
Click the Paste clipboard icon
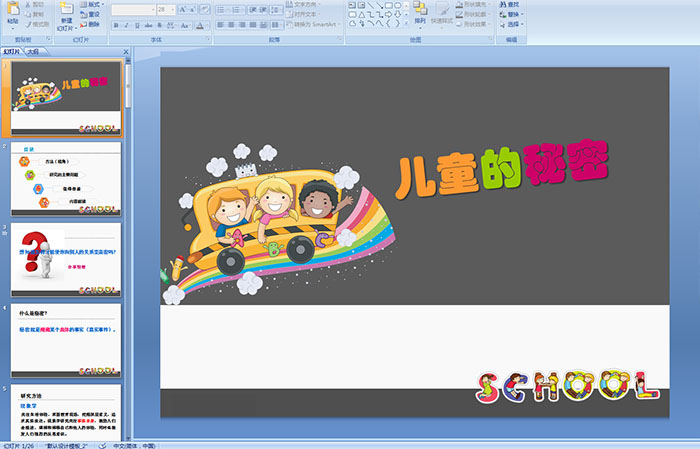(x=13, y=8)
